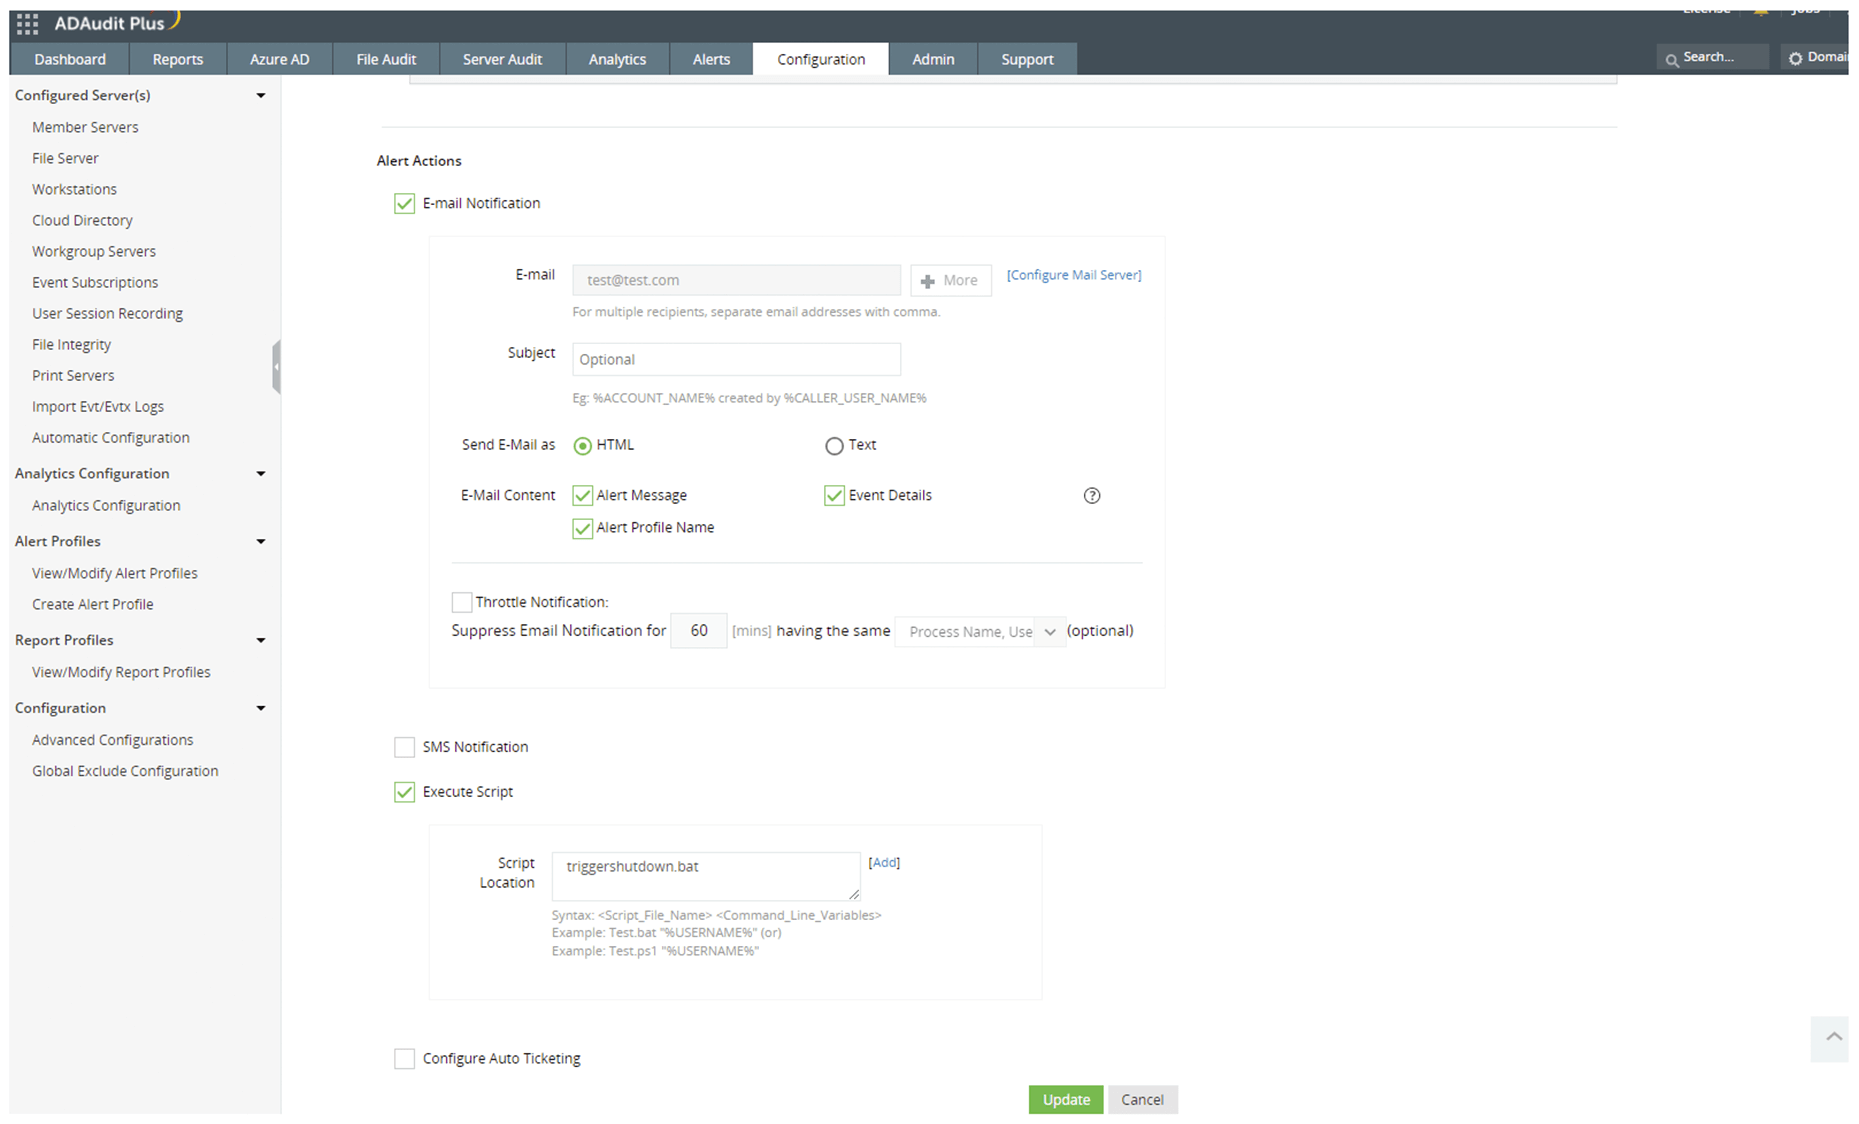This screenshot has height=1124, width=1859.
Task: Go to the Azure AD tab
Action: (x=280, y=59)
